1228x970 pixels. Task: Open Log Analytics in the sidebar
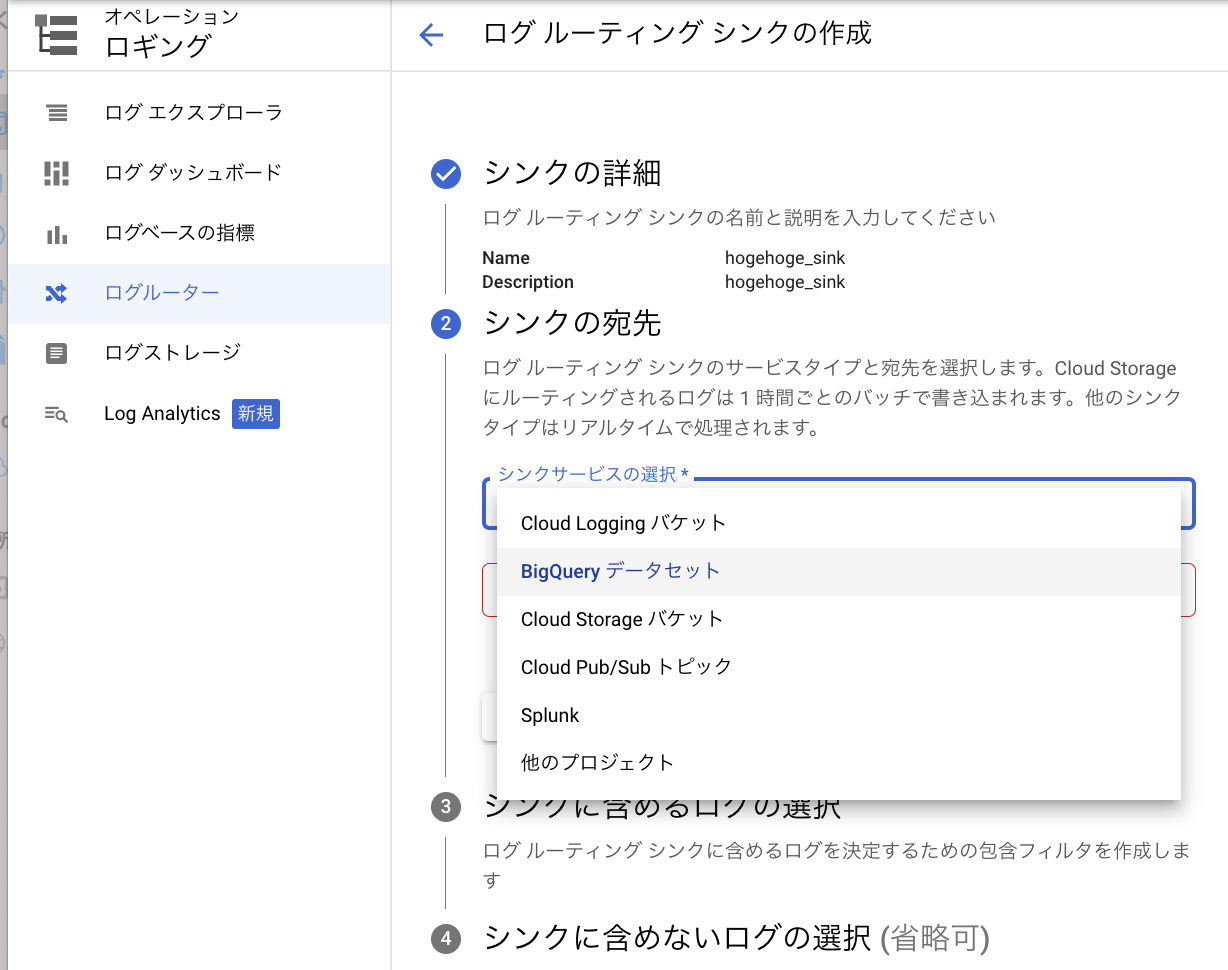199,414
